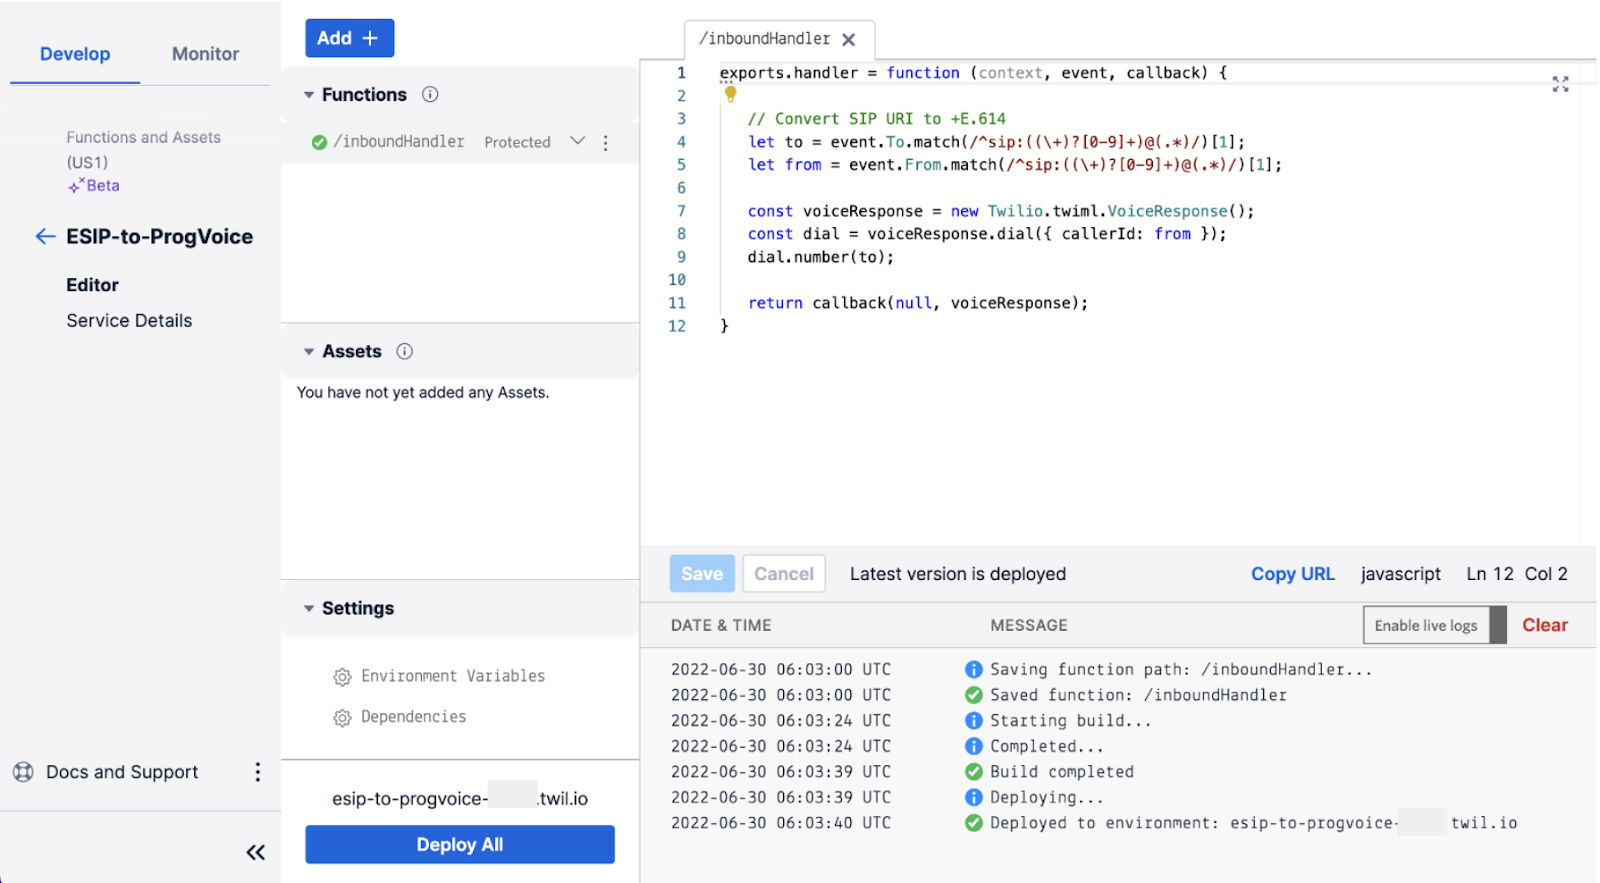Click info icon for 'Deploying...' log
Screen dimensions: 1600x883
[973, 797]
